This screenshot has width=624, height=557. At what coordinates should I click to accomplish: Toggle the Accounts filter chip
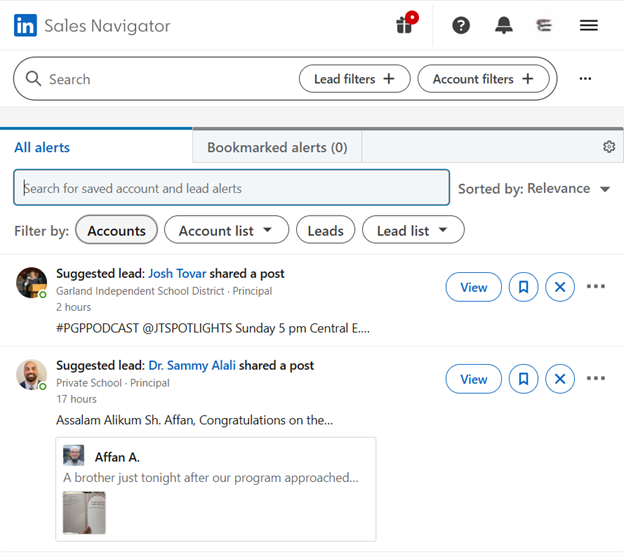(x=116, y=230)
